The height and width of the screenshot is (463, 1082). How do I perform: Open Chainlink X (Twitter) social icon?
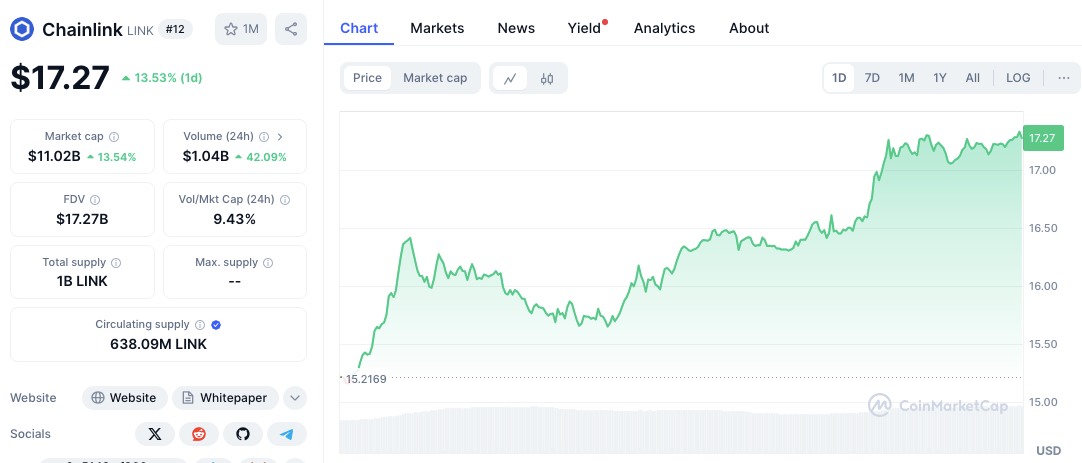tap(155, 434)
